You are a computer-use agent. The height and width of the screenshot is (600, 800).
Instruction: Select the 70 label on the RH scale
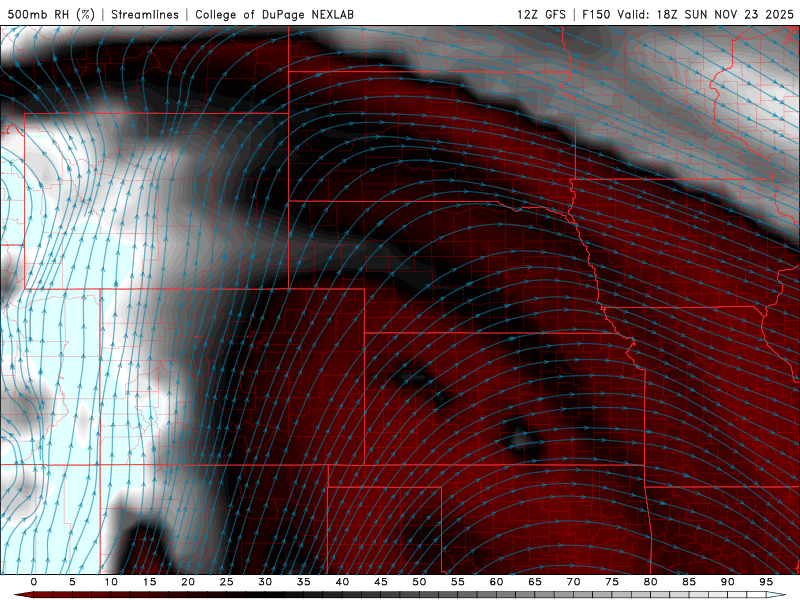point(573,582)
